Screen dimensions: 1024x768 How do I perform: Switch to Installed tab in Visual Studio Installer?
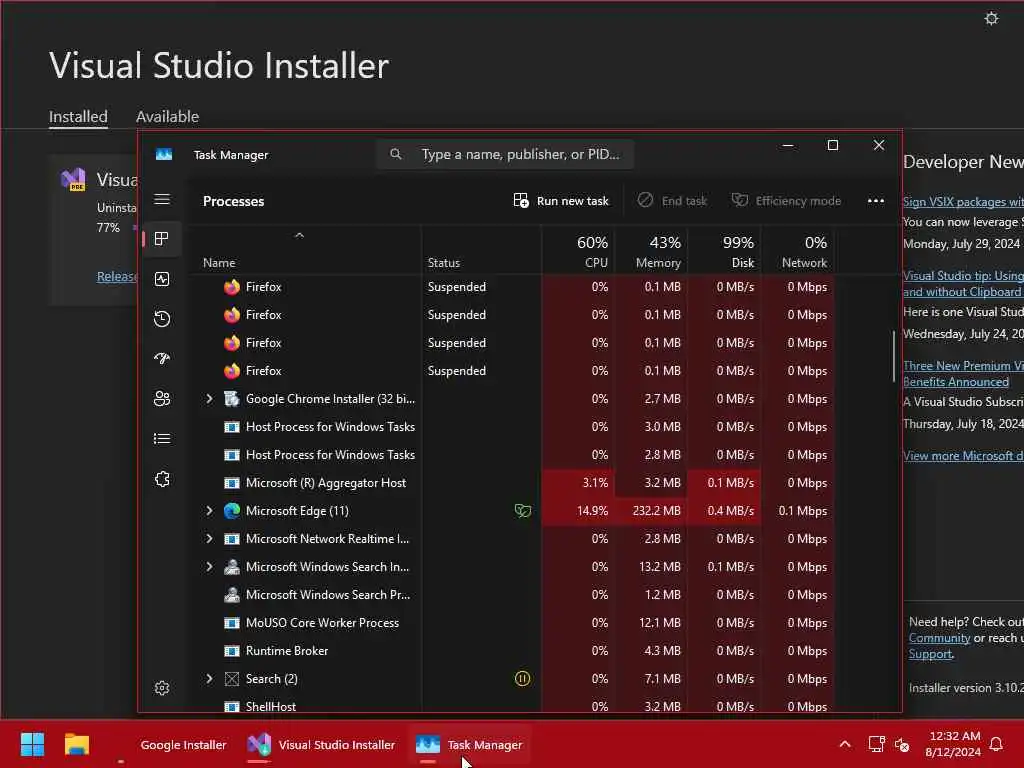tap(78, 116)
